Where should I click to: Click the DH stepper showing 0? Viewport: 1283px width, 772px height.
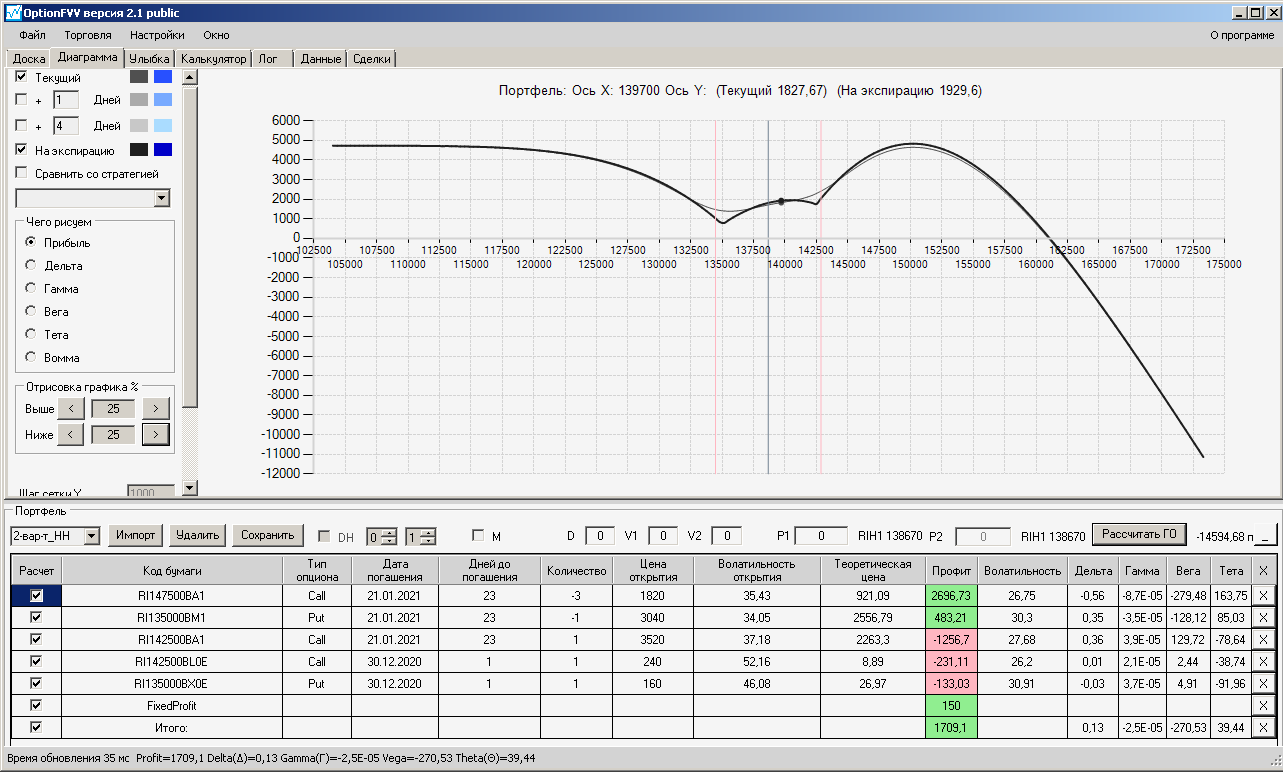[x=381, y=536]
